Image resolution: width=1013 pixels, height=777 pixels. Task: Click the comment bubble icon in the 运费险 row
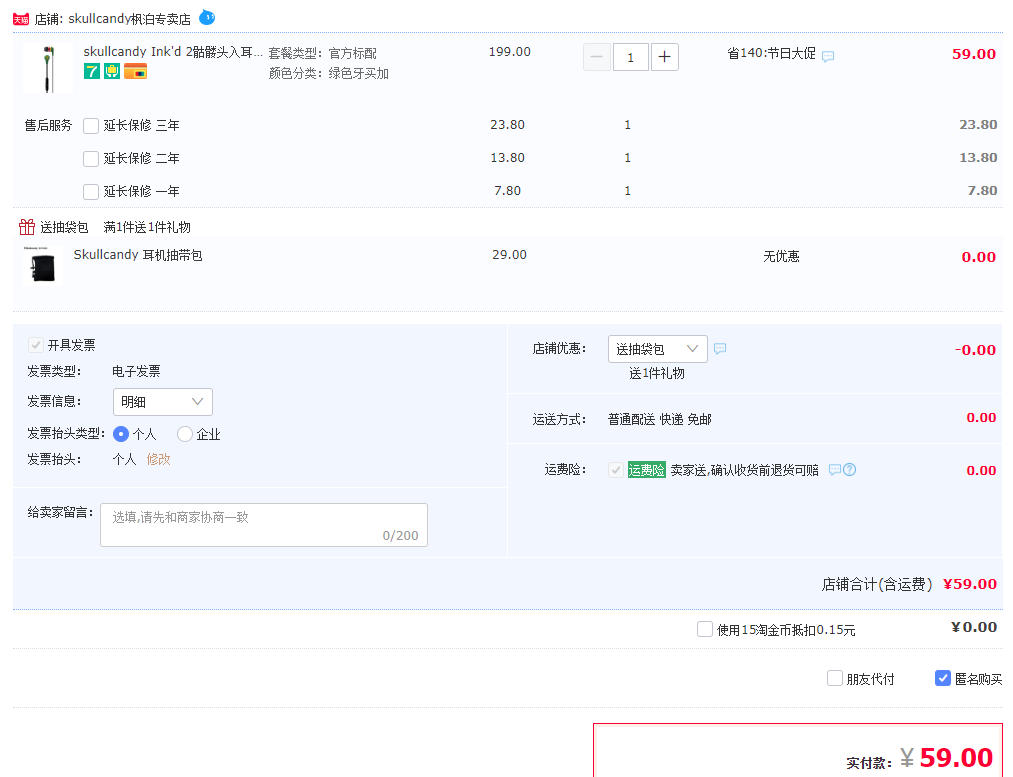coord(835,470)
